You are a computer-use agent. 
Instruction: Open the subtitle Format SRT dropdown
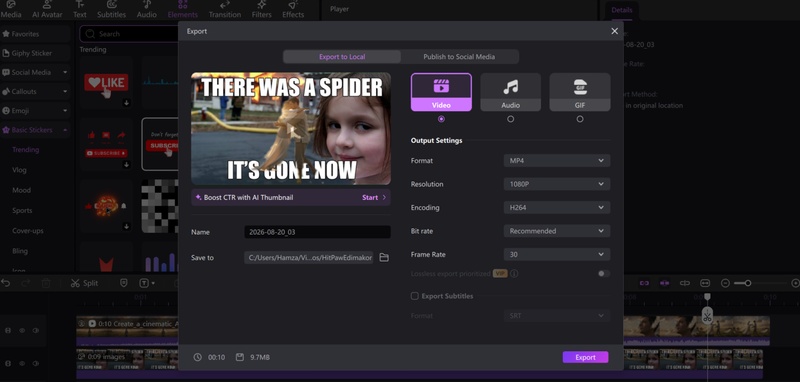(557, 316)
